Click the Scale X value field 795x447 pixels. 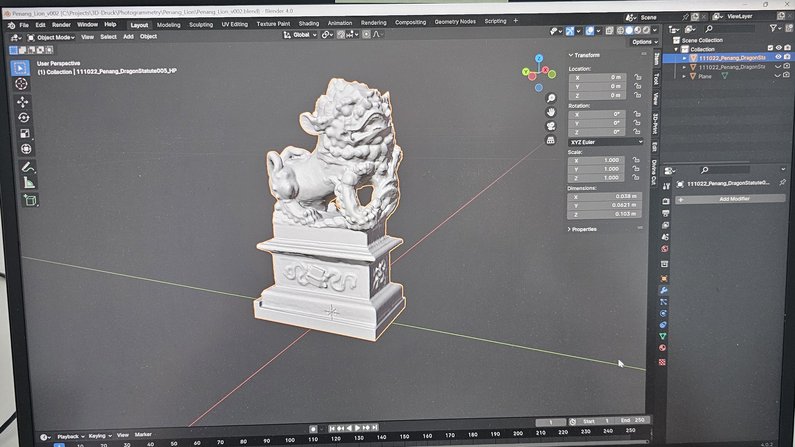[x=597, y=160]
